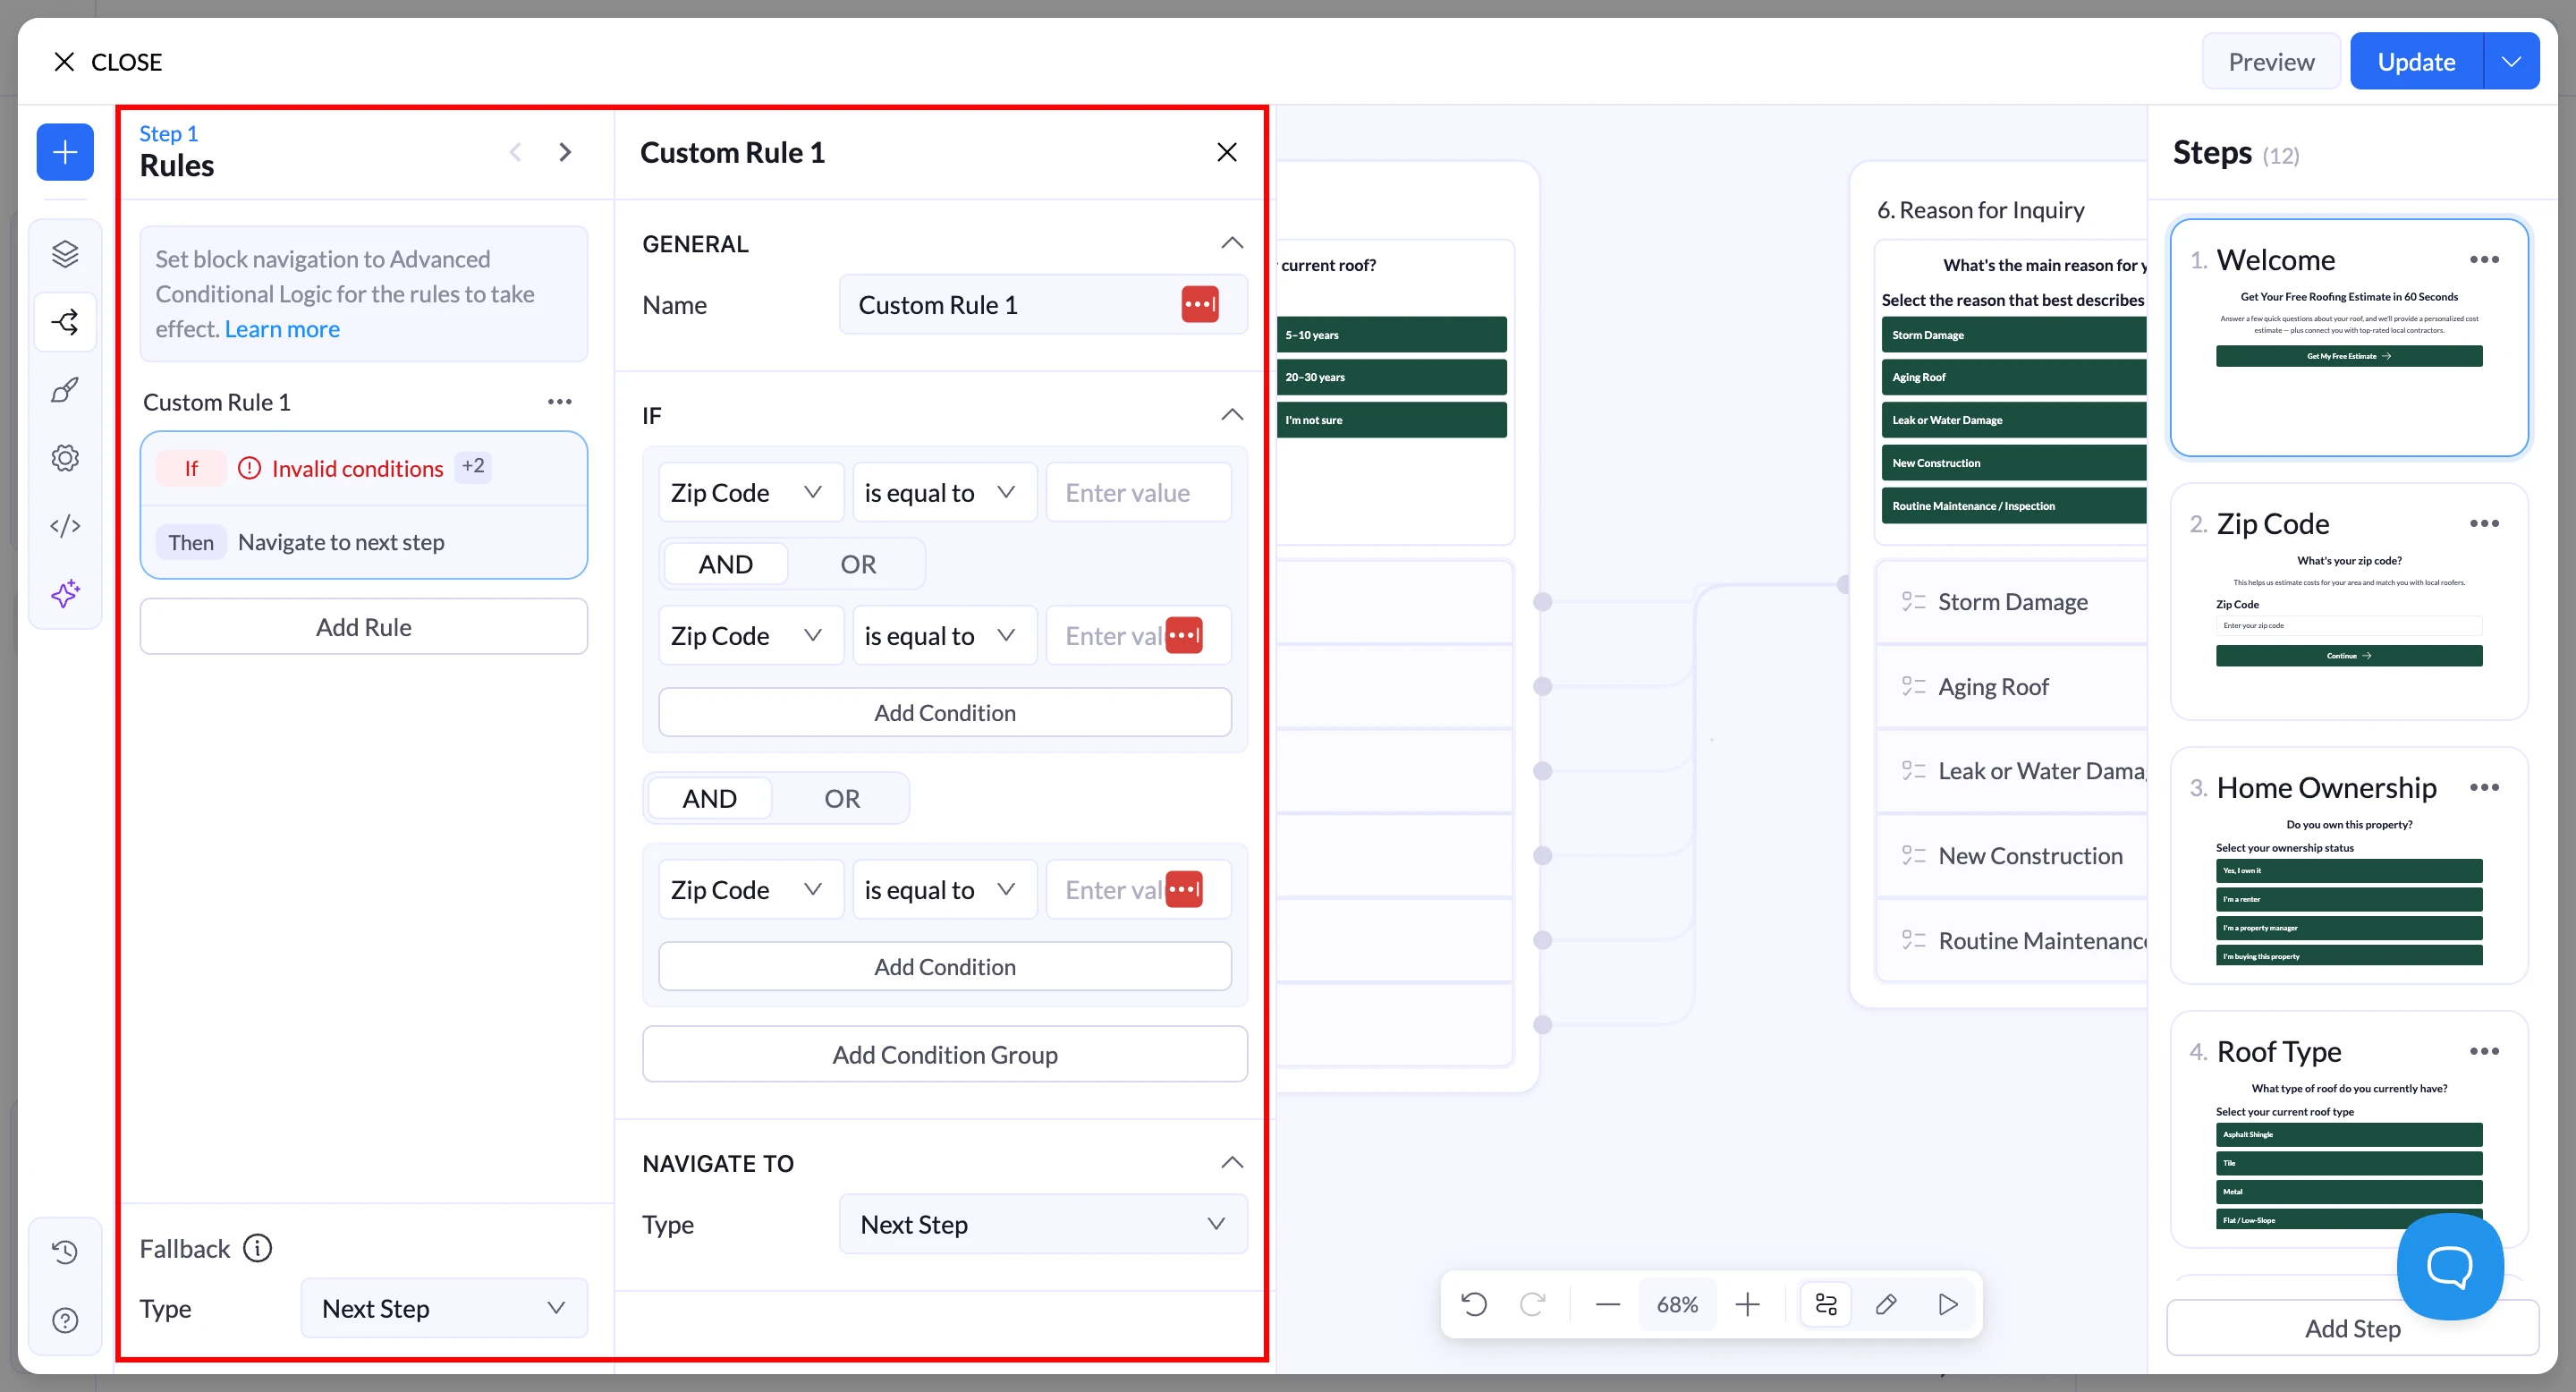Select AND between condition groups
This screenshot has width=2576, height=1392.
tap(710, 798)
